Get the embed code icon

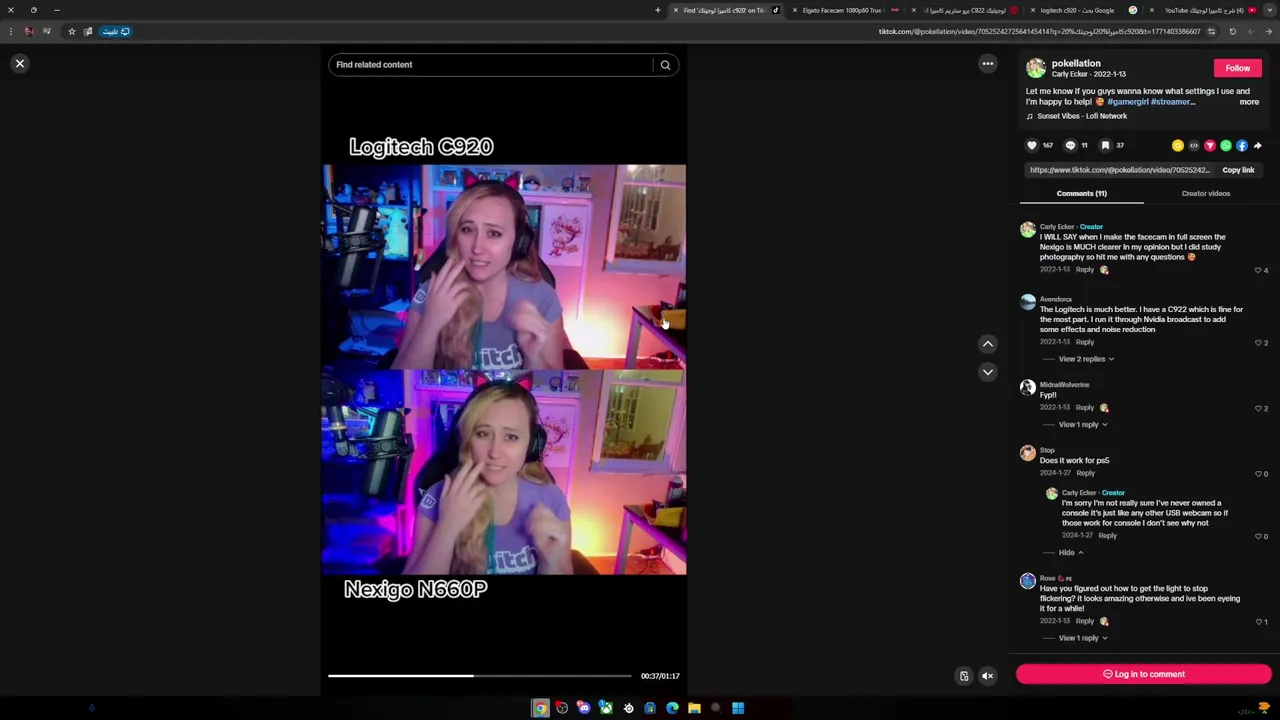1194,146
